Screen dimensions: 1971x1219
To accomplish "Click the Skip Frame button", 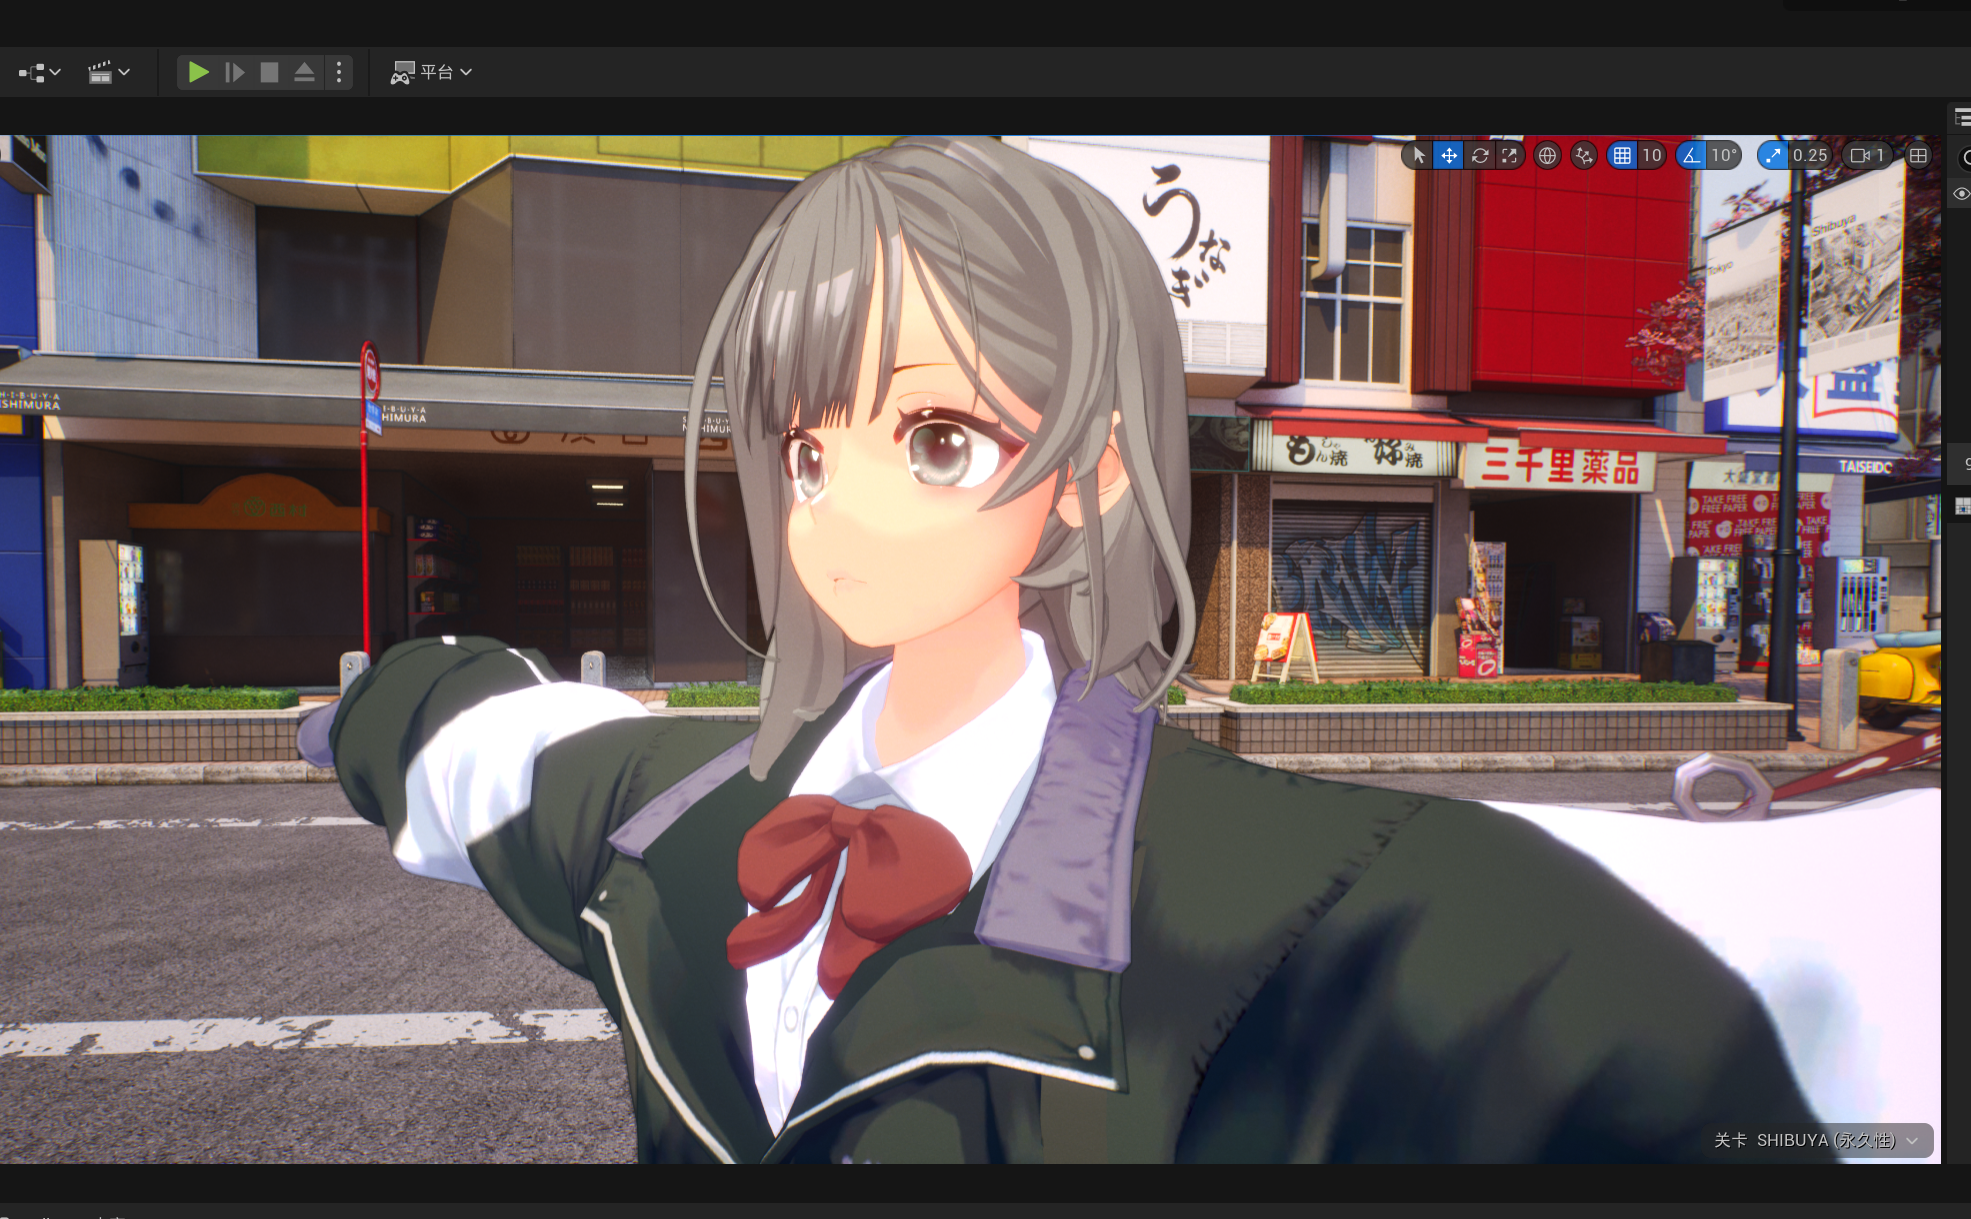I will pos(235,72).
